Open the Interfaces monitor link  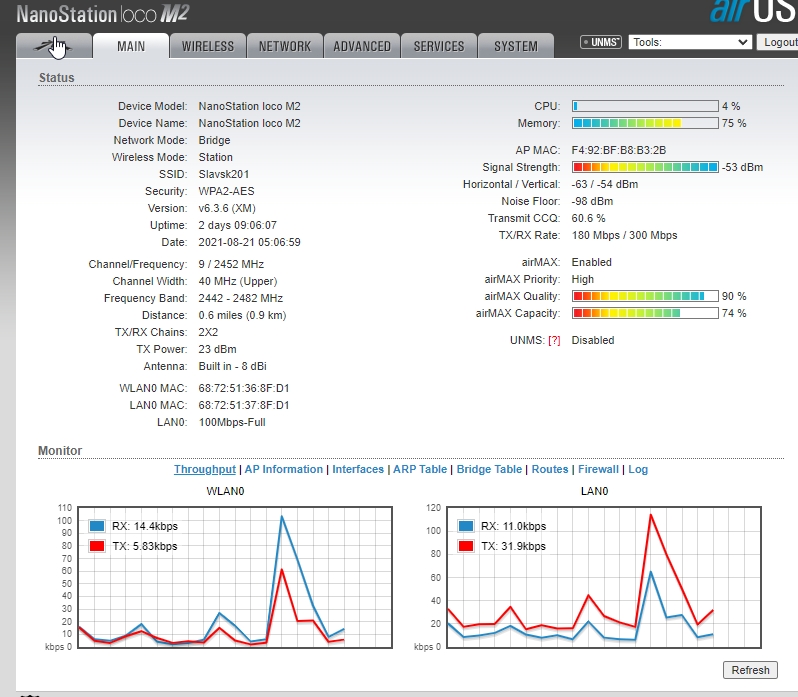(358, 469)
